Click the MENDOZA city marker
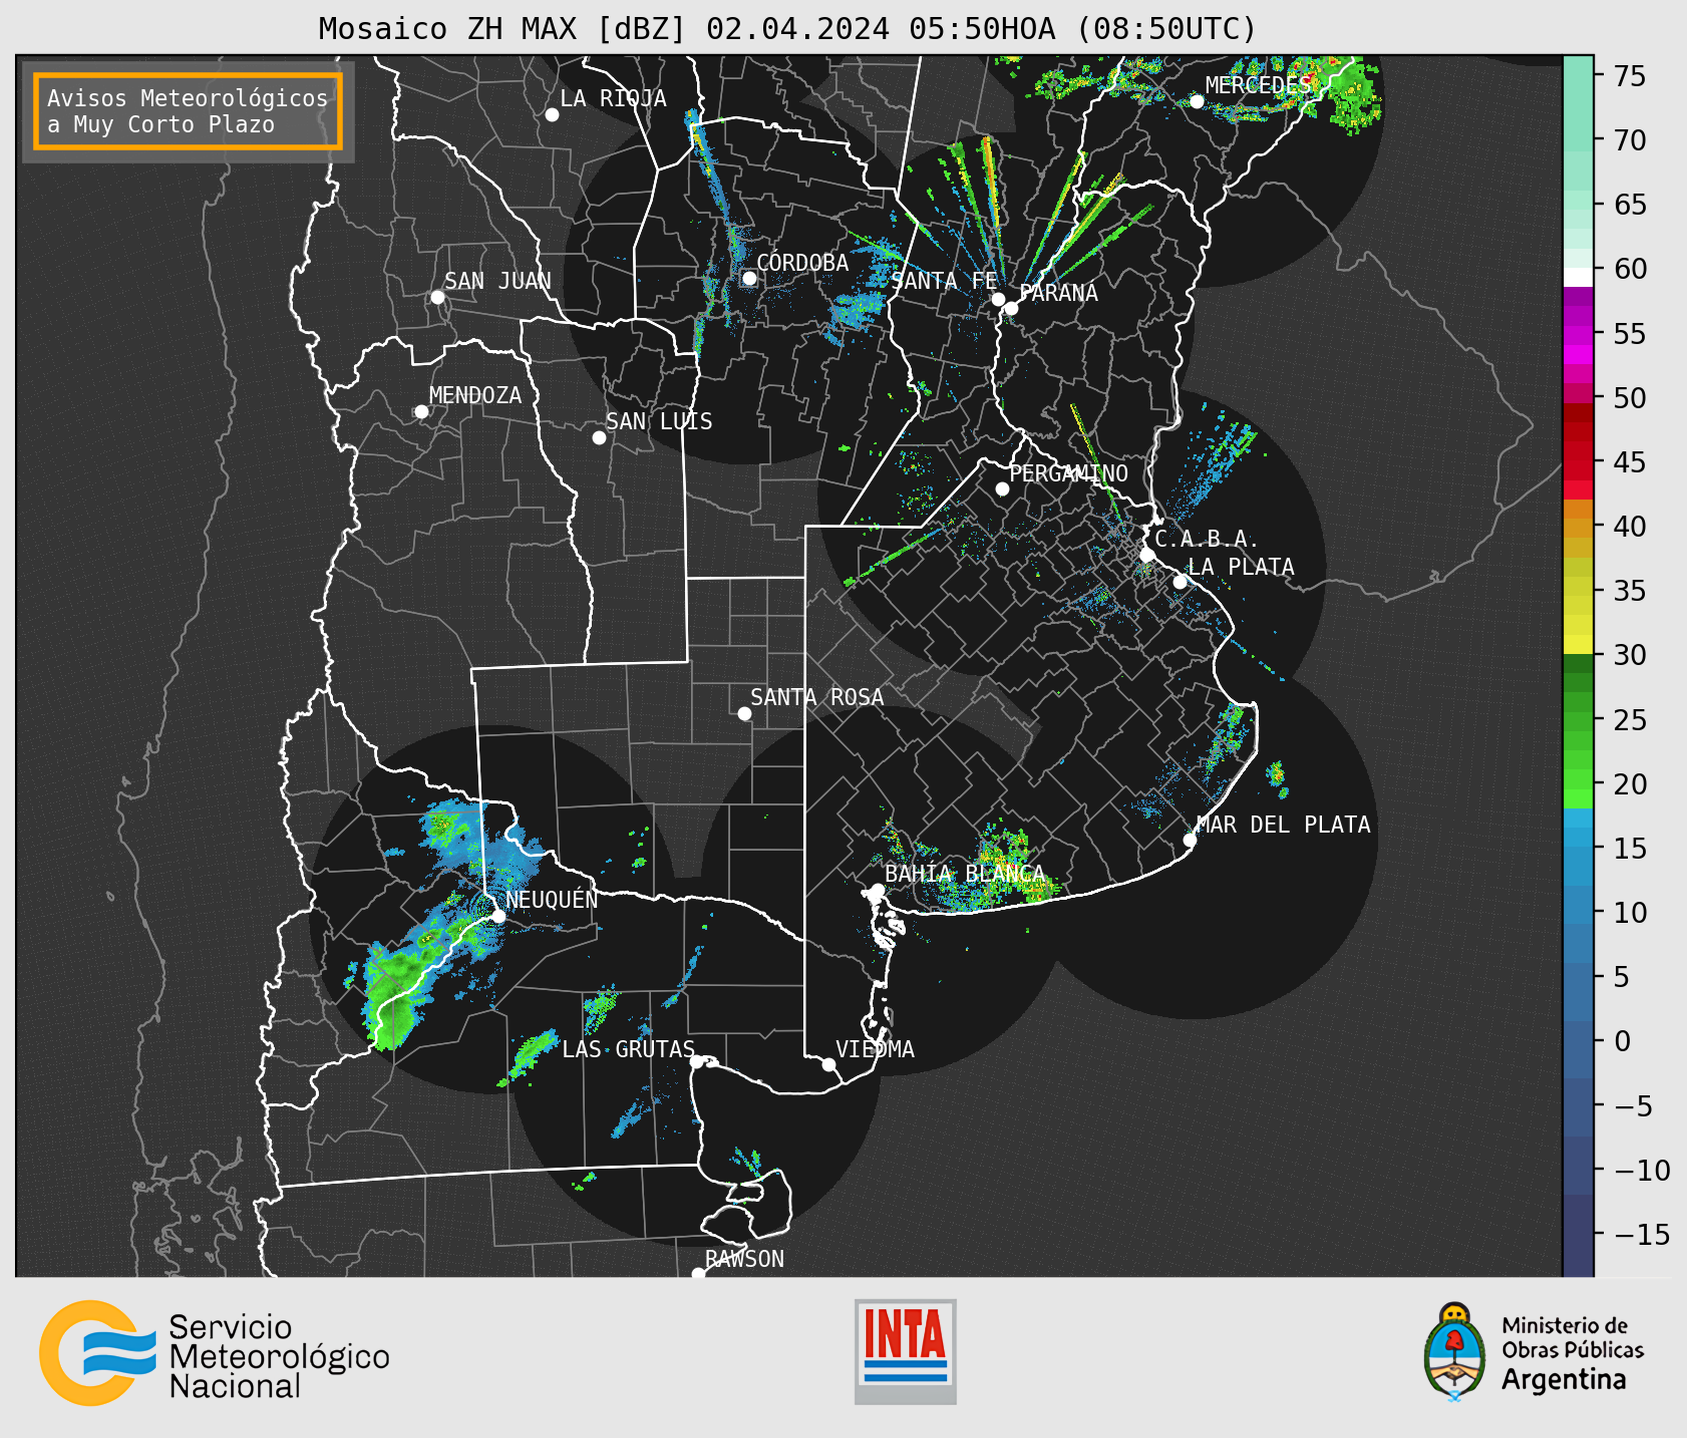Screen dimensions: 1687x1438 click(x=421, y=412)
